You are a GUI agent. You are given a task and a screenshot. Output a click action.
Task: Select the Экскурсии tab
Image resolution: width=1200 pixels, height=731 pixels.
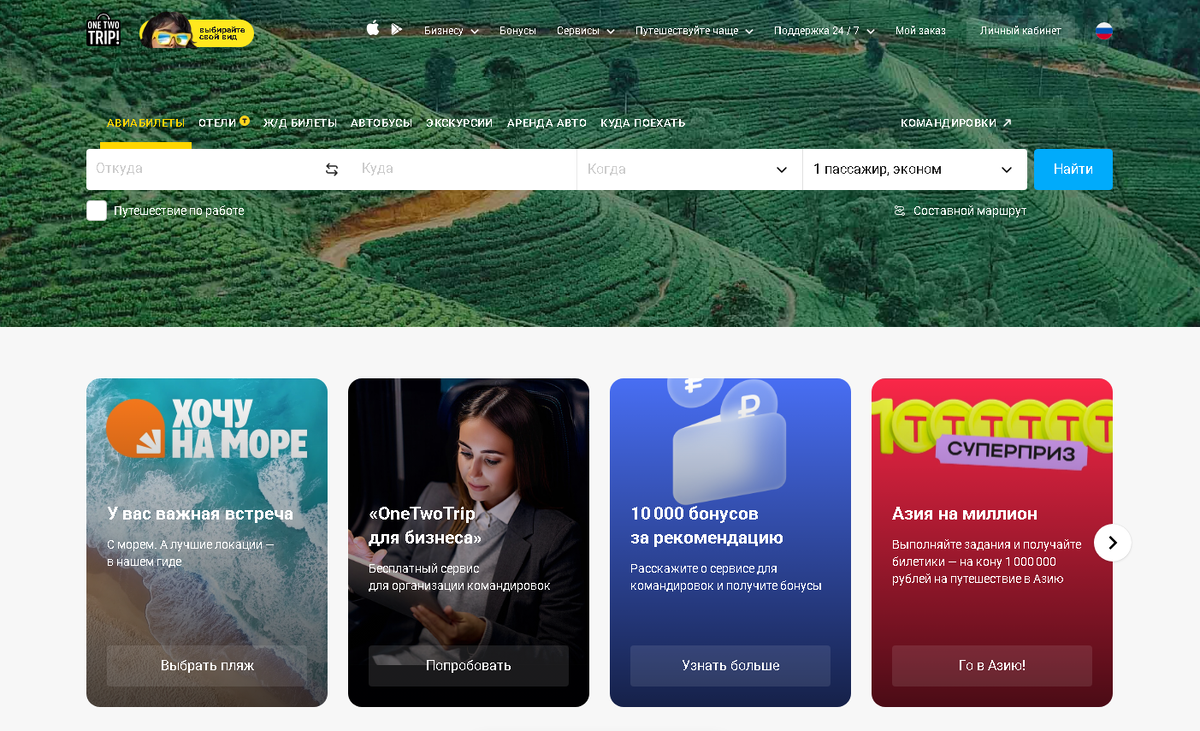[459, 123]
